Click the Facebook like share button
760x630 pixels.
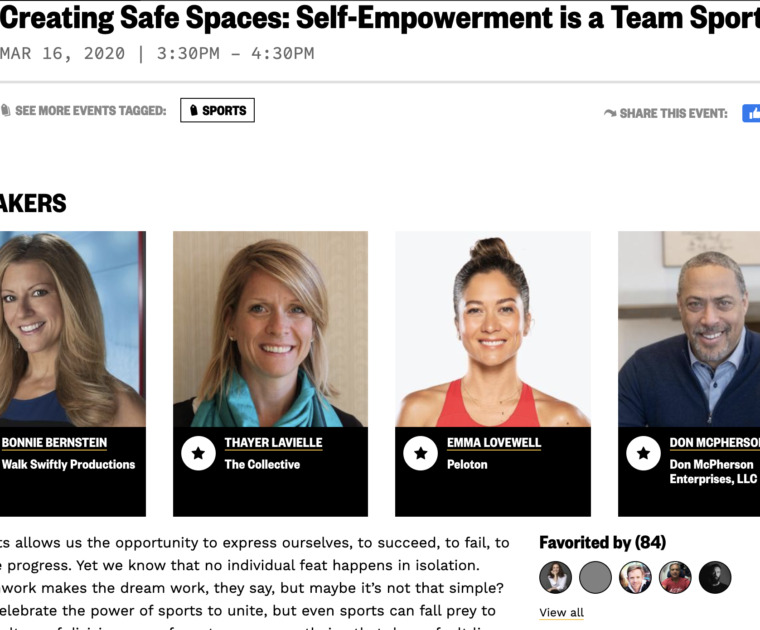tap(751, 113)
